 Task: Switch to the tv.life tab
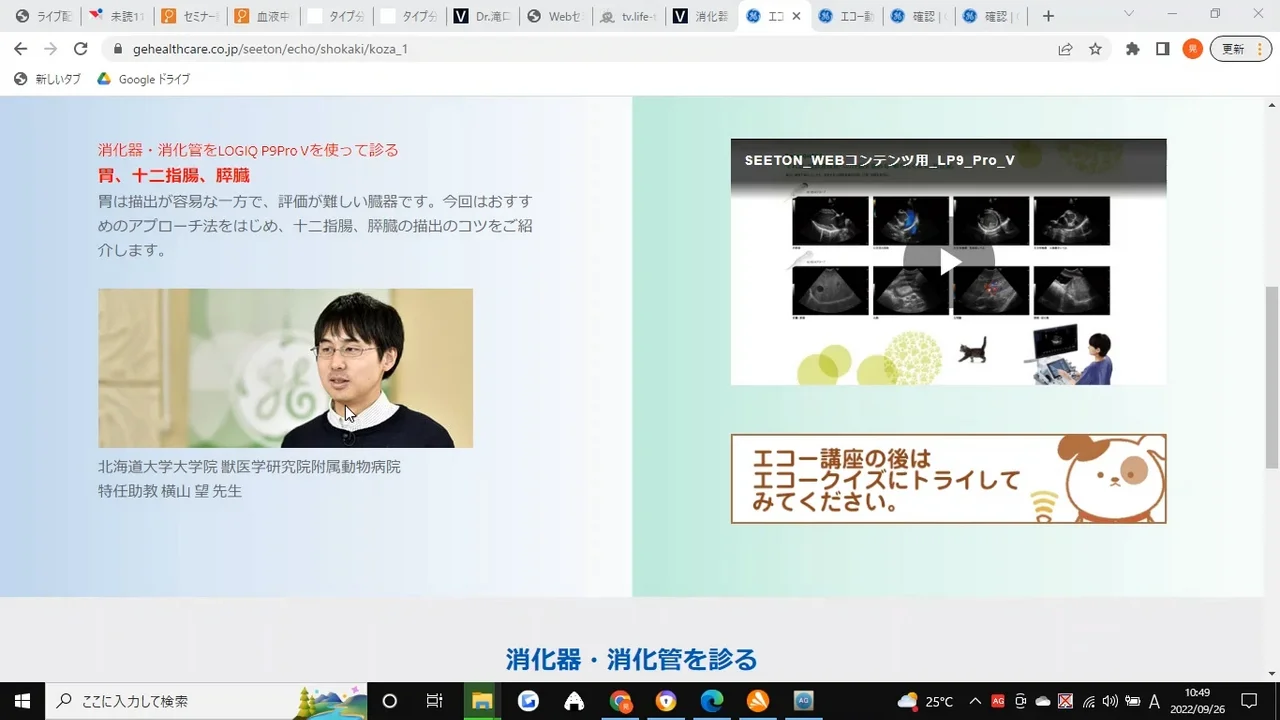[x=628, y=16]
